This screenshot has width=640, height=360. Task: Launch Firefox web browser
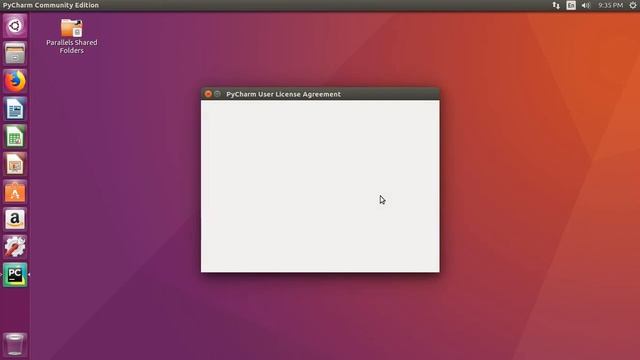(15, 81)
